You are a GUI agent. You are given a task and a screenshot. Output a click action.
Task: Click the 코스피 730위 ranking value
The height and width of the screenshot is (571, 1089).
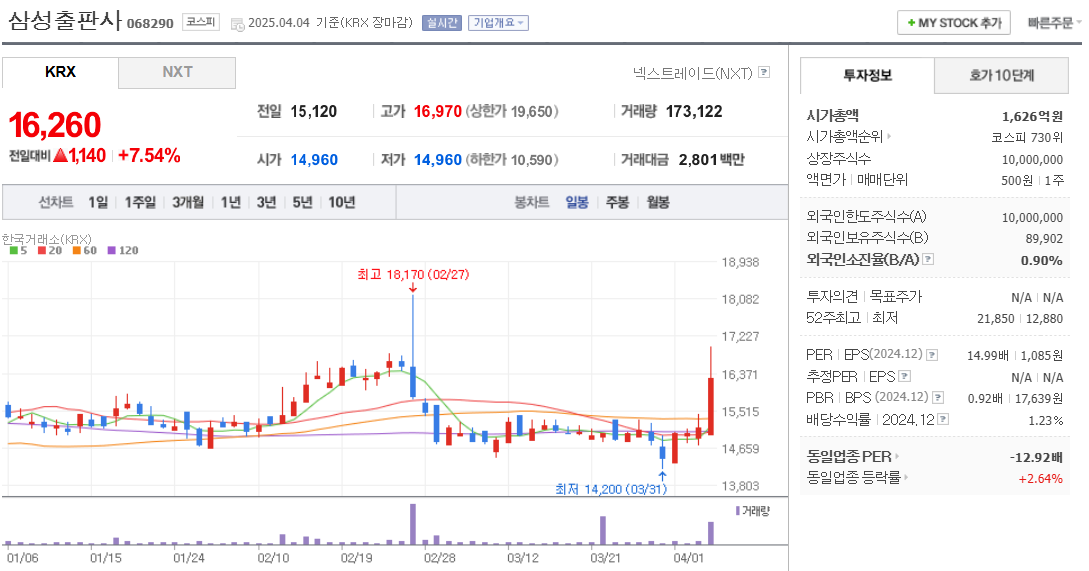coord(1027,138)
